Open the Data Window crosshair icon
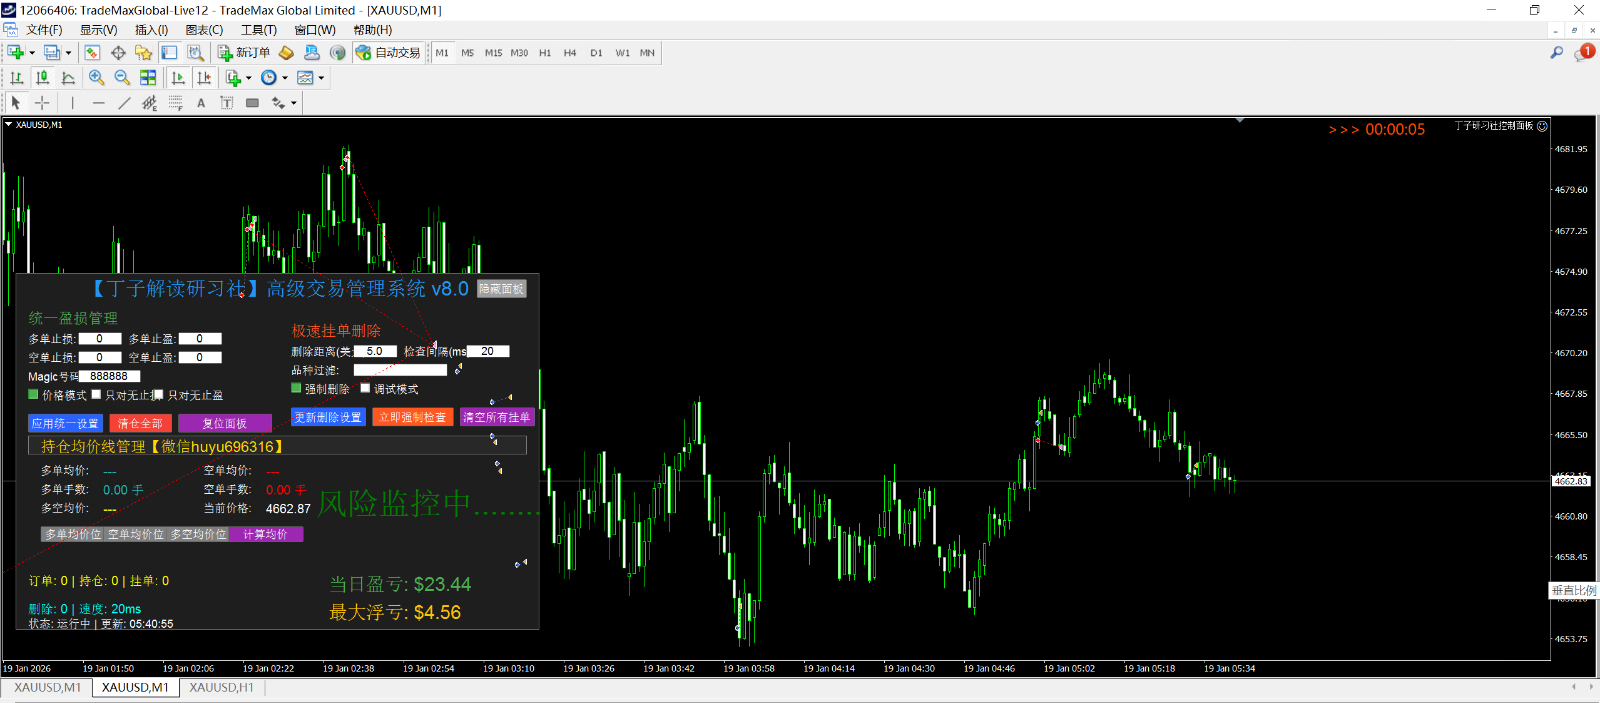Viewport: 1600px width, 703px height. [x=118, y=52]
